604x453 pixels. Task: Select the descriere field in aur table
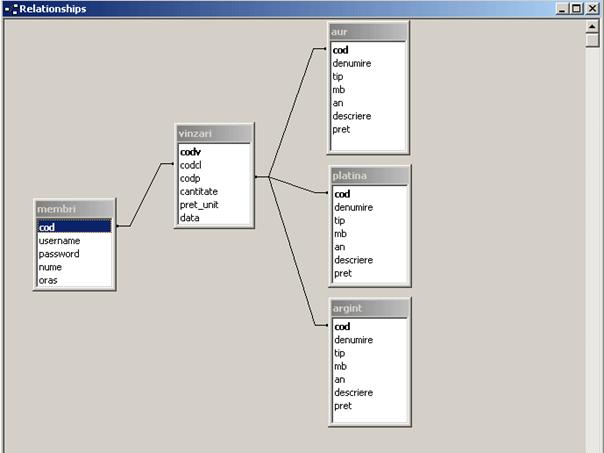click(352, 116)
